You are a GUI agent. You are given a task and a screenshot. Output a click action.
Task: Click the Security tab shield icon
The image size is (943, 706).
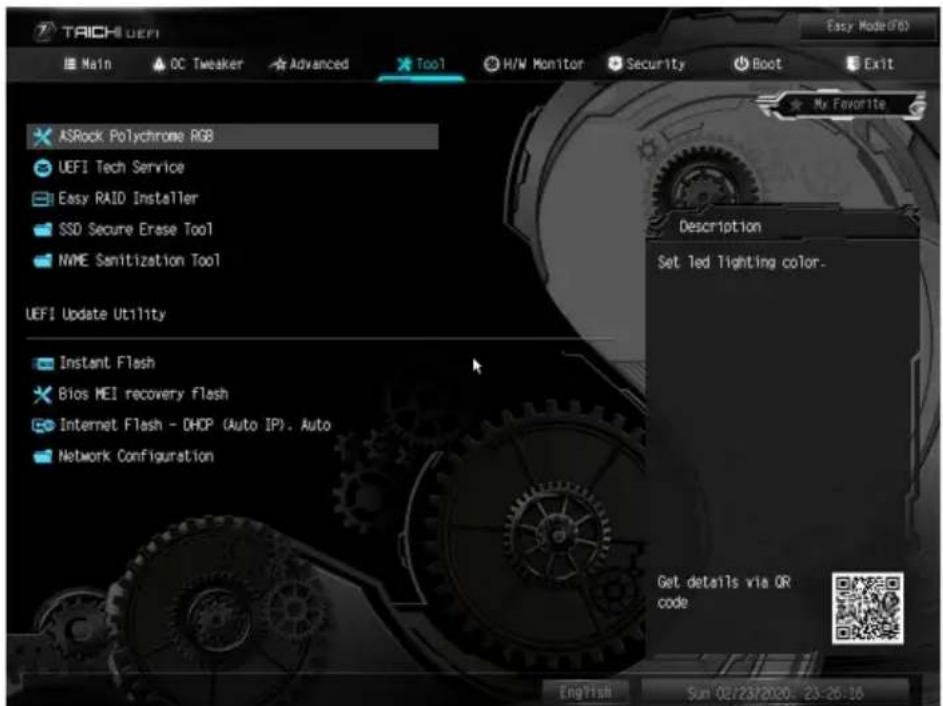click(615, 64)
